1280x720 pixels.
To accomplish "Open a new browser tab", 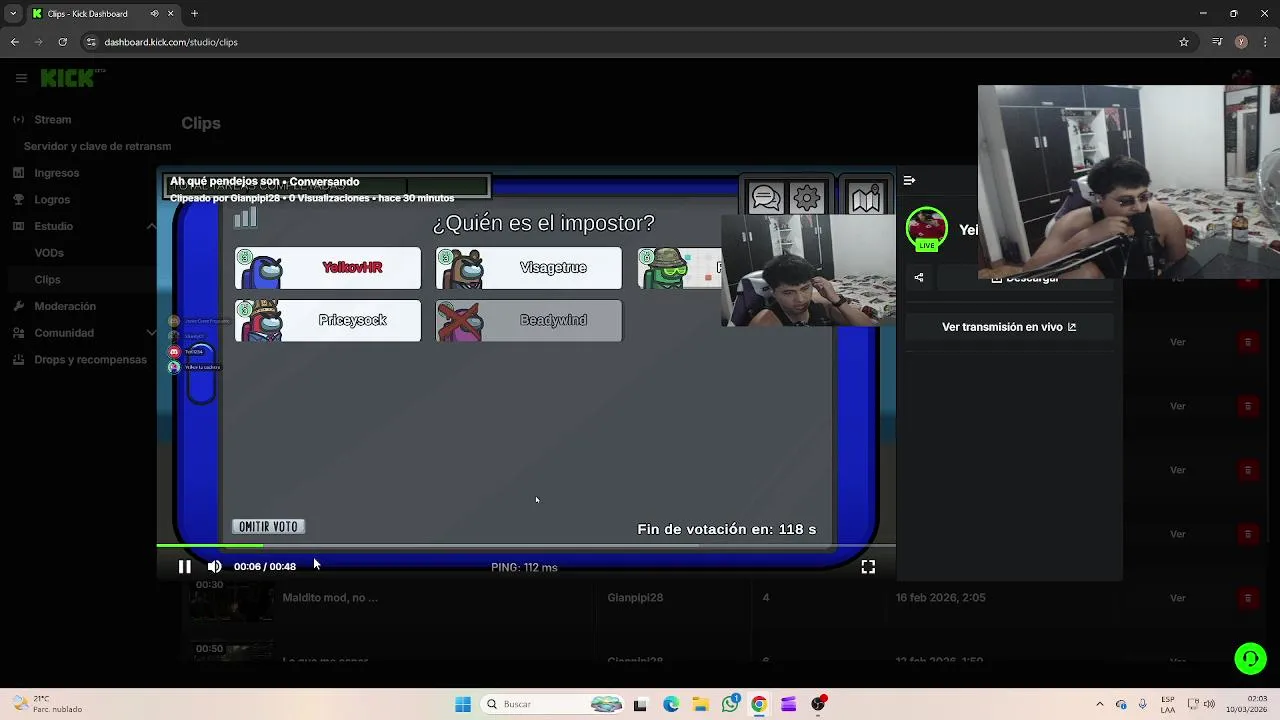I will pyautogui.click(x=194, y=14).
